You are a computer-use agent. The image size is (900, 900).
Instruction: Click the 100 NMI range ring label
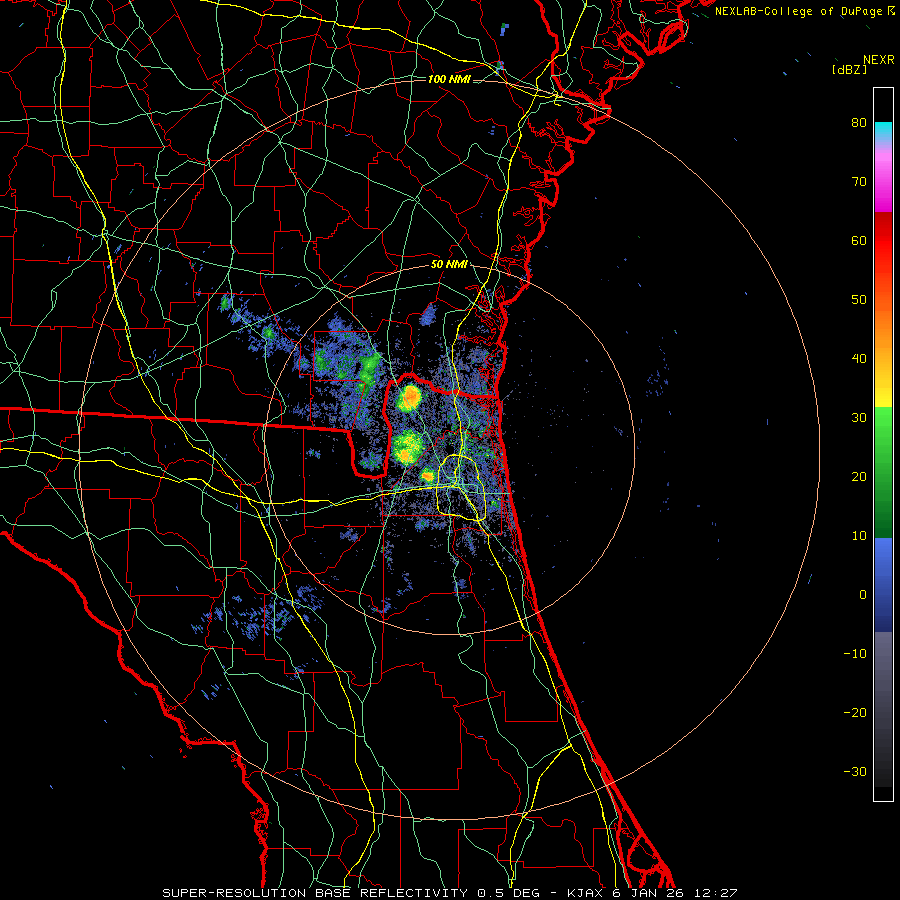pyautogui.click(x=449, y=79)
